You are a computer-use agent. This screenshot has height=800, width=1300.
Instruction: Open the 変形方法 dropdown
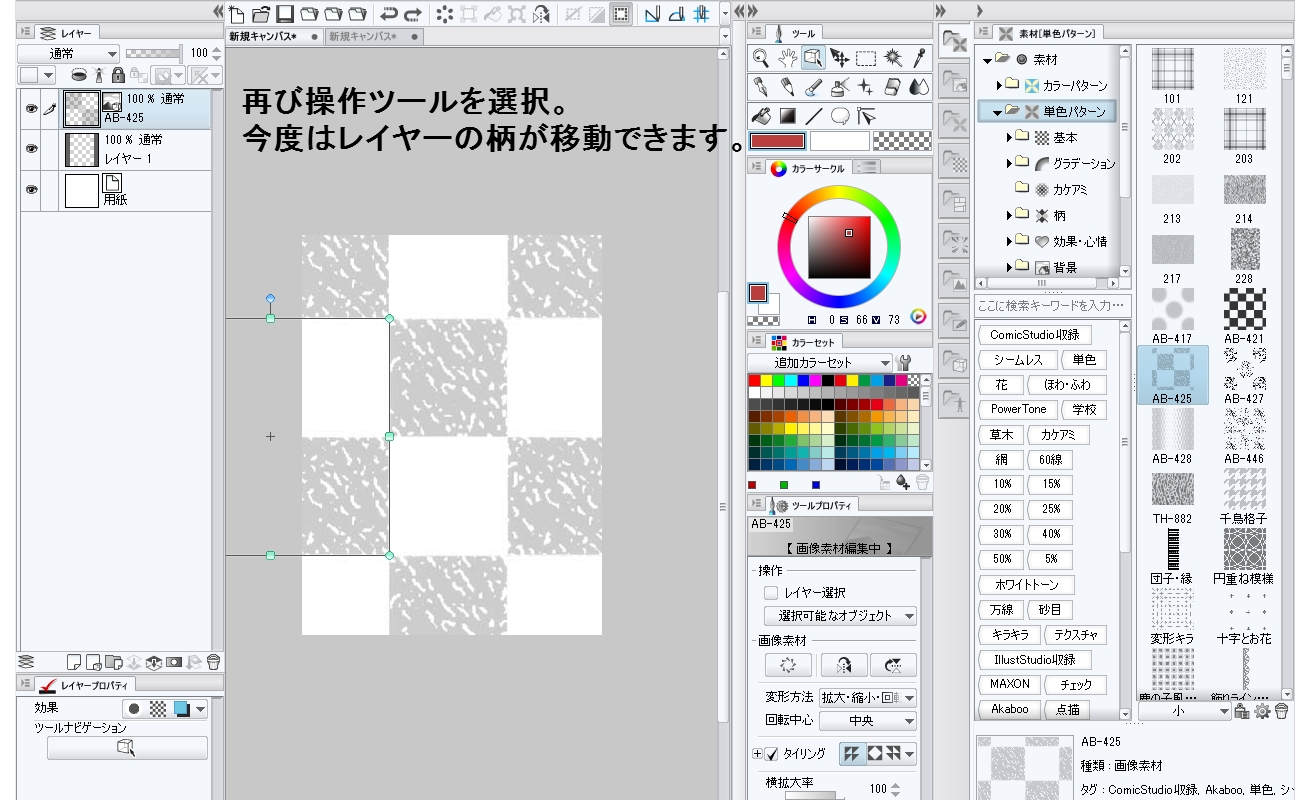pyautogui.click(x=867, y=697)
